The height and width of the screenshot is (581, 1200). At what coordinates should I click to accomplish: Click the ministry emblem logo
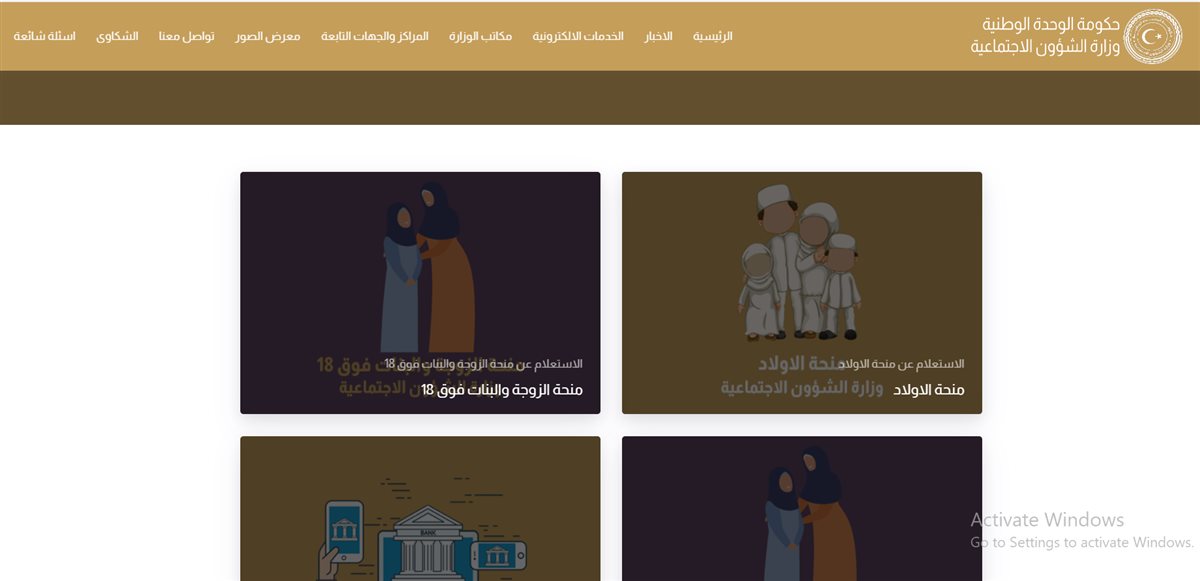[x=1152, y=37]
